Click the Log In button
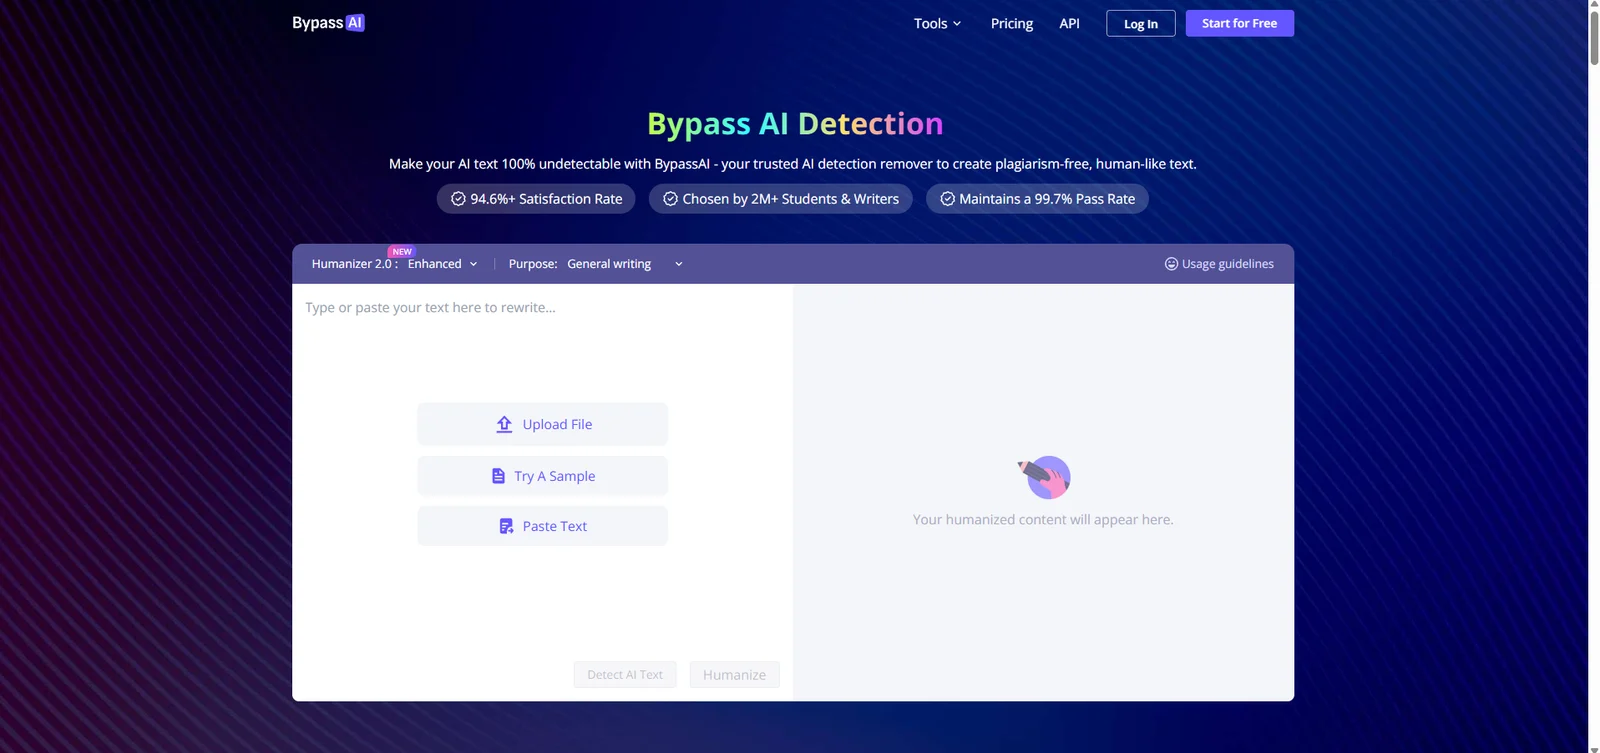1600x753 pixels. click(1140, 24)
